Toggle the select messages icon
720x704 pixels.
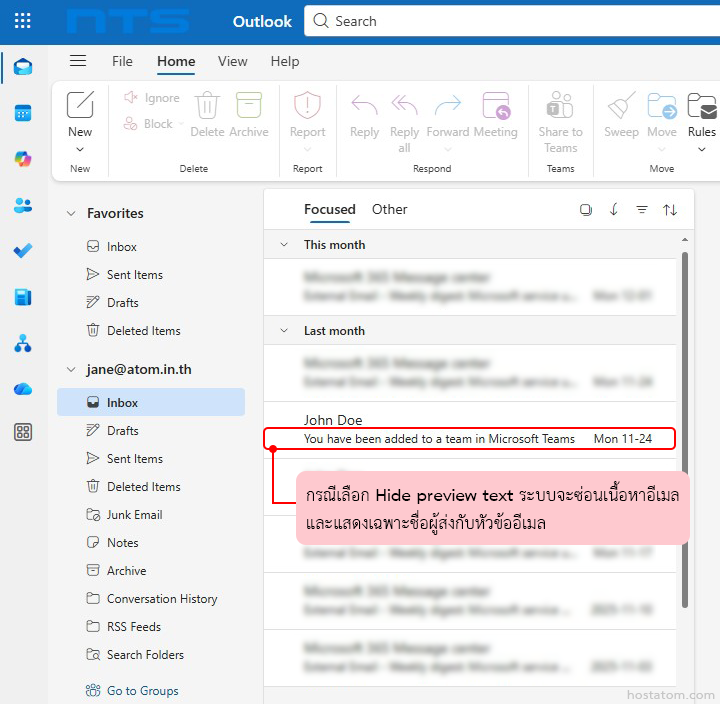click(585, 210)
